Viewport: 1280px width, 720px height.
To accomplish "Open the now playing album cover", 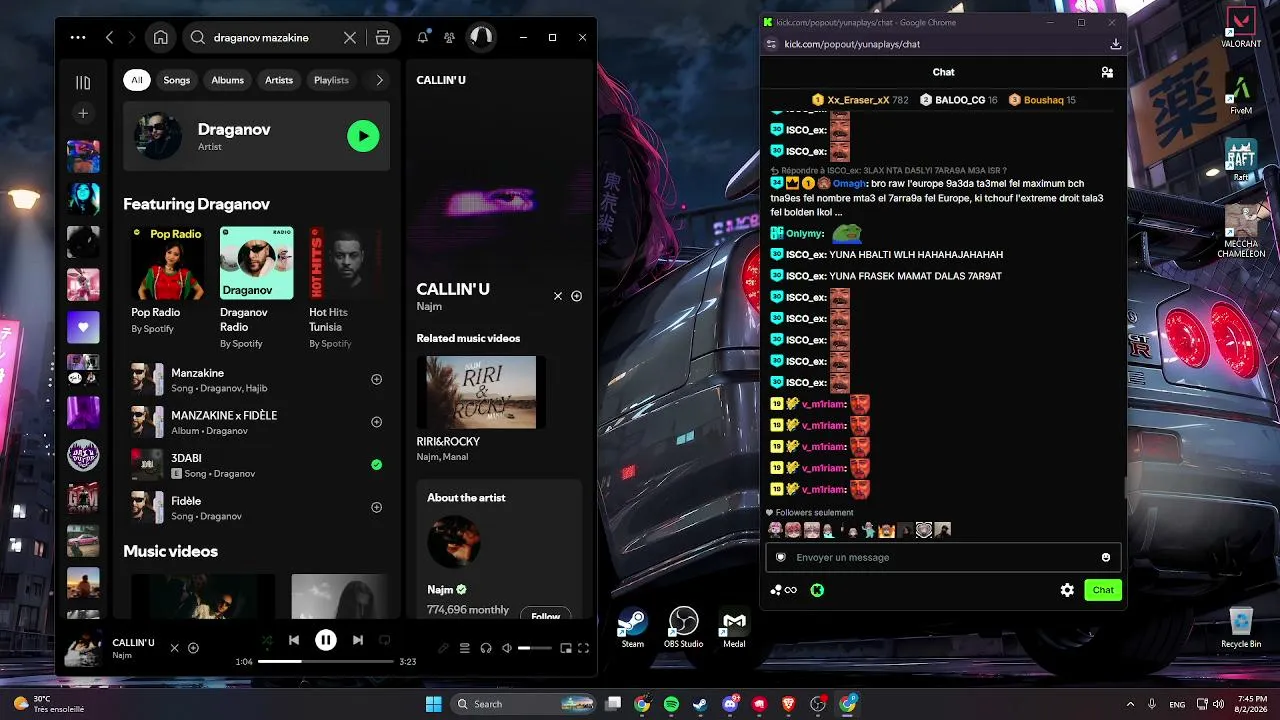I will (x=83, y=648).
